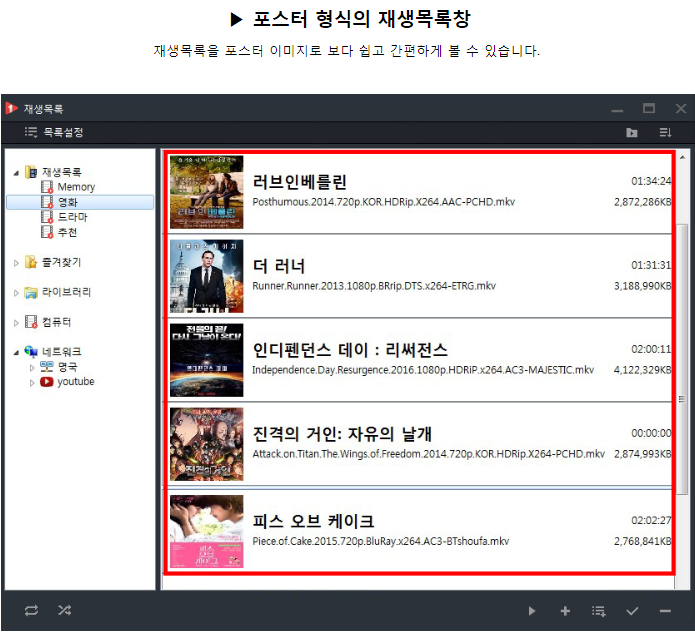Select 재생목록 root folder label
695x639 pixels.
(x=62, y=172)
